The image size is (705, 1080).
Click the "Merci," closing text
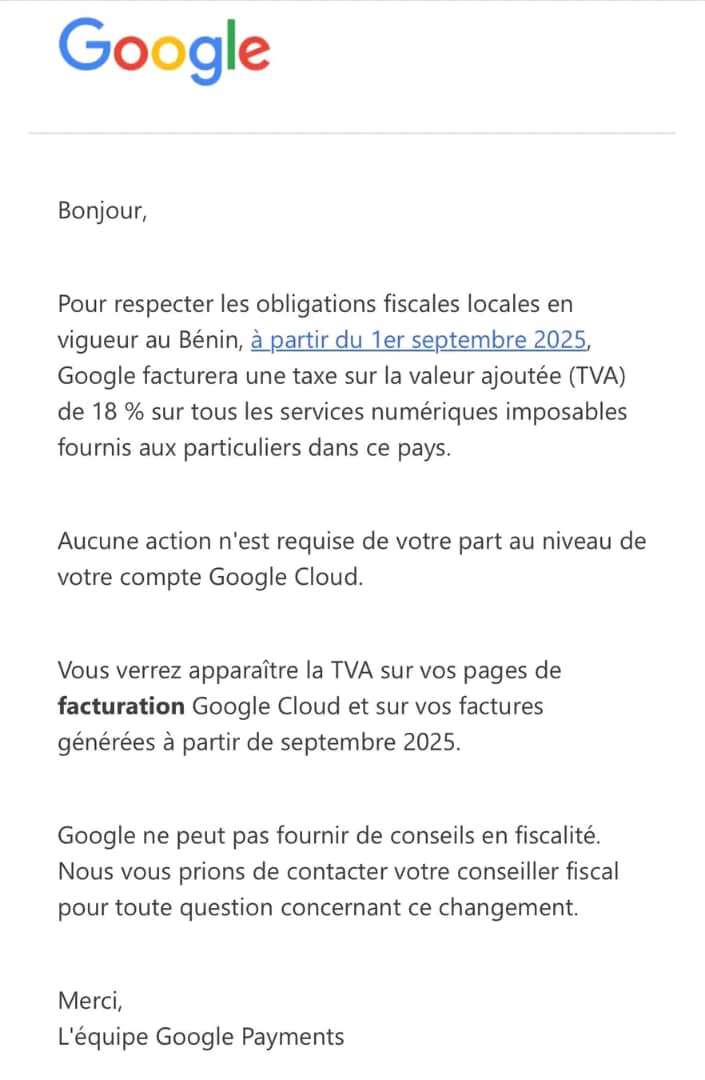click(90, 1001)
